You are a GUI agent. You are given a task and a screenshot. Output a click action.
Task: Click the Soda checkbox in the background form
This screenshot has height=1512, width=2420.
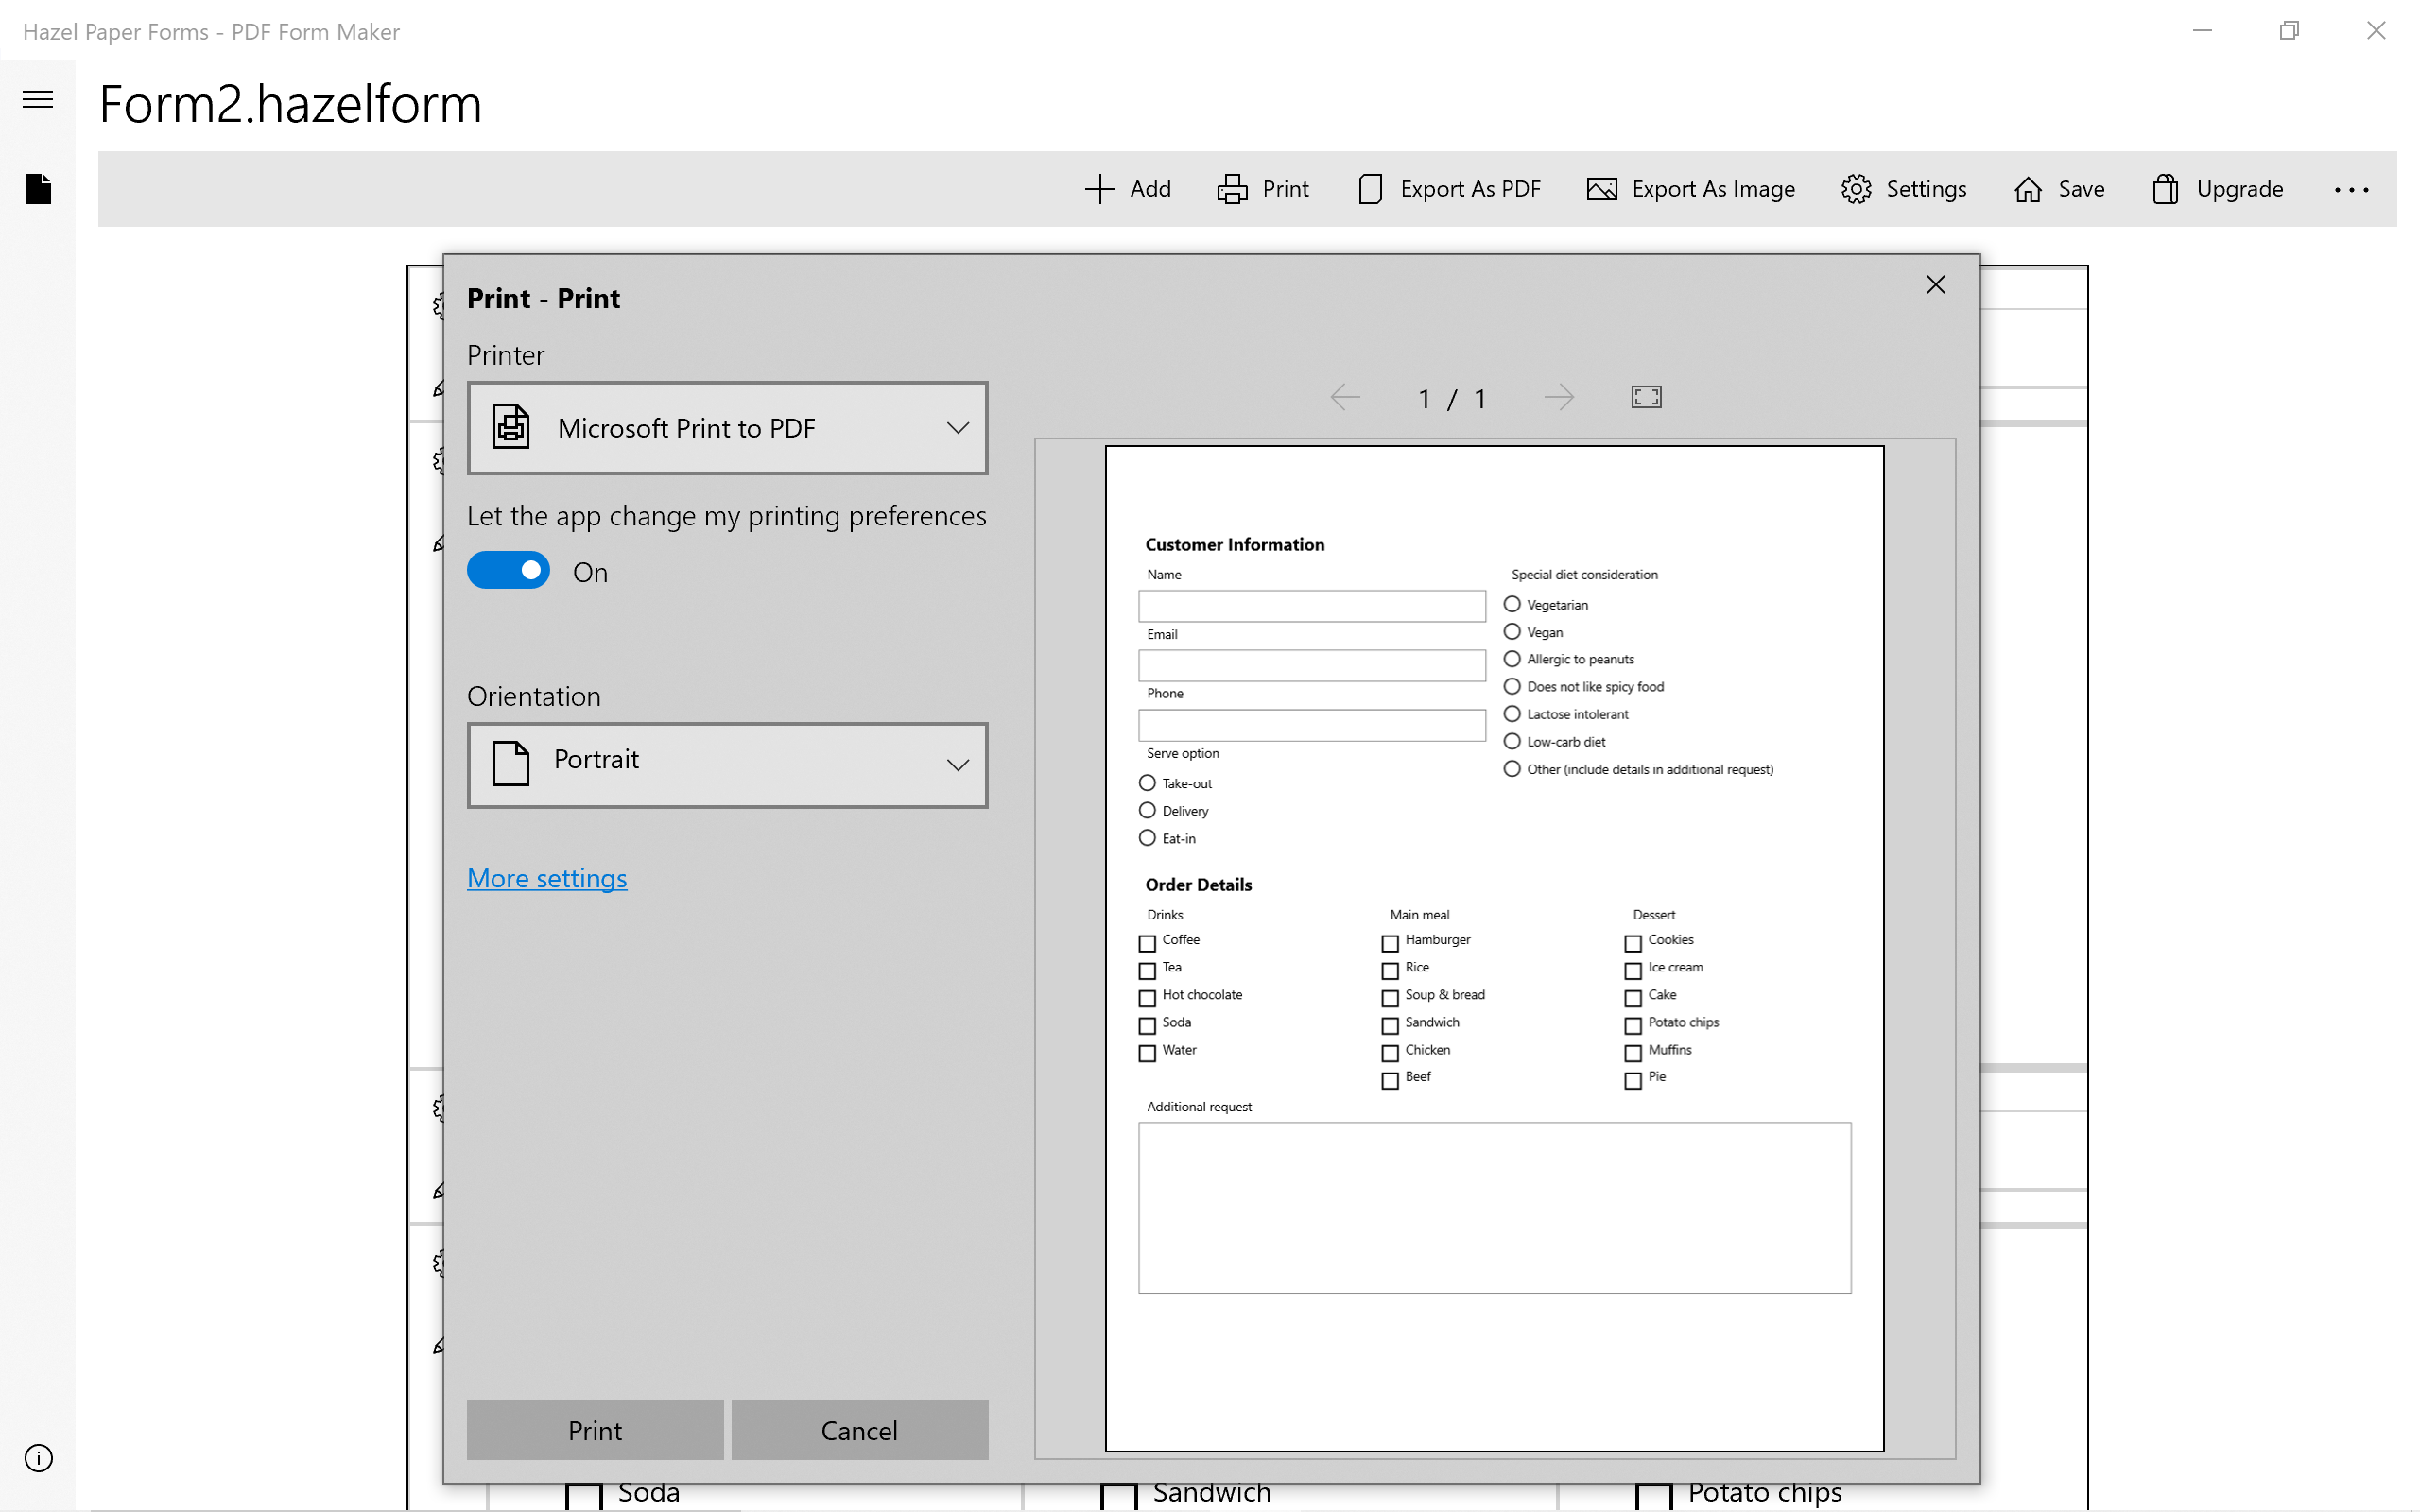583,1495
